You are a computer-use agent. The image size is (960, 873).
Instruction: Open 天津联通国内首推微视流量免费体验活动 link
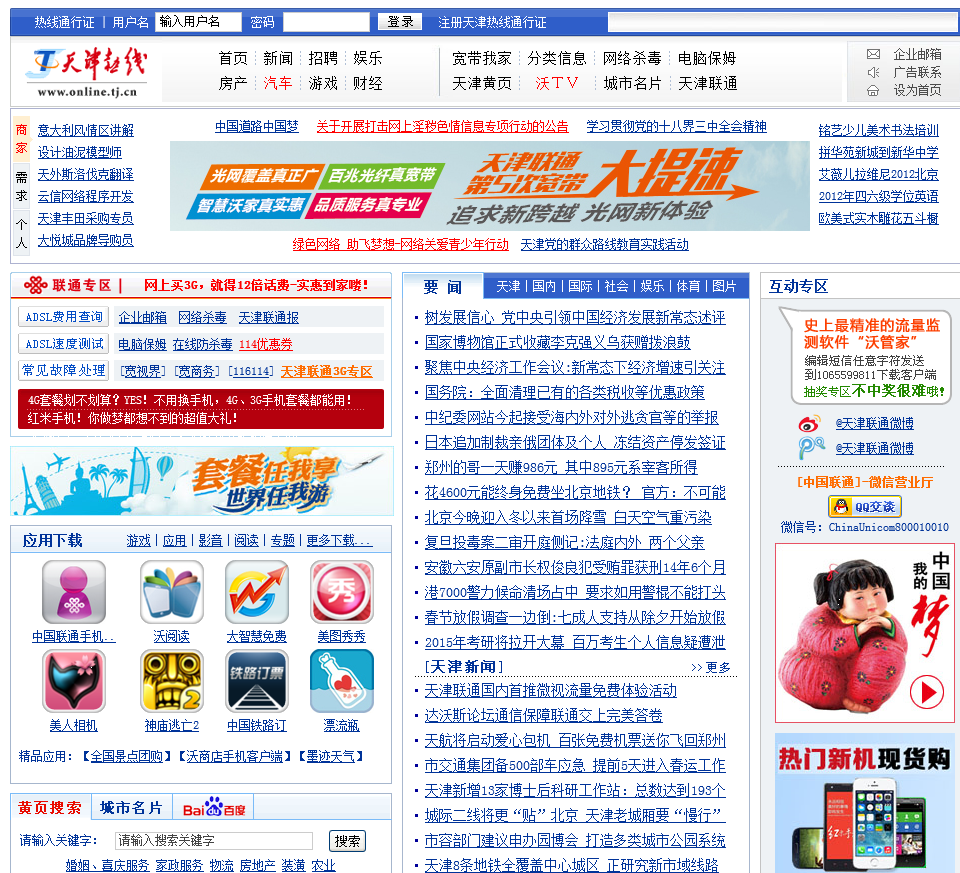click(x=551, y=691)
